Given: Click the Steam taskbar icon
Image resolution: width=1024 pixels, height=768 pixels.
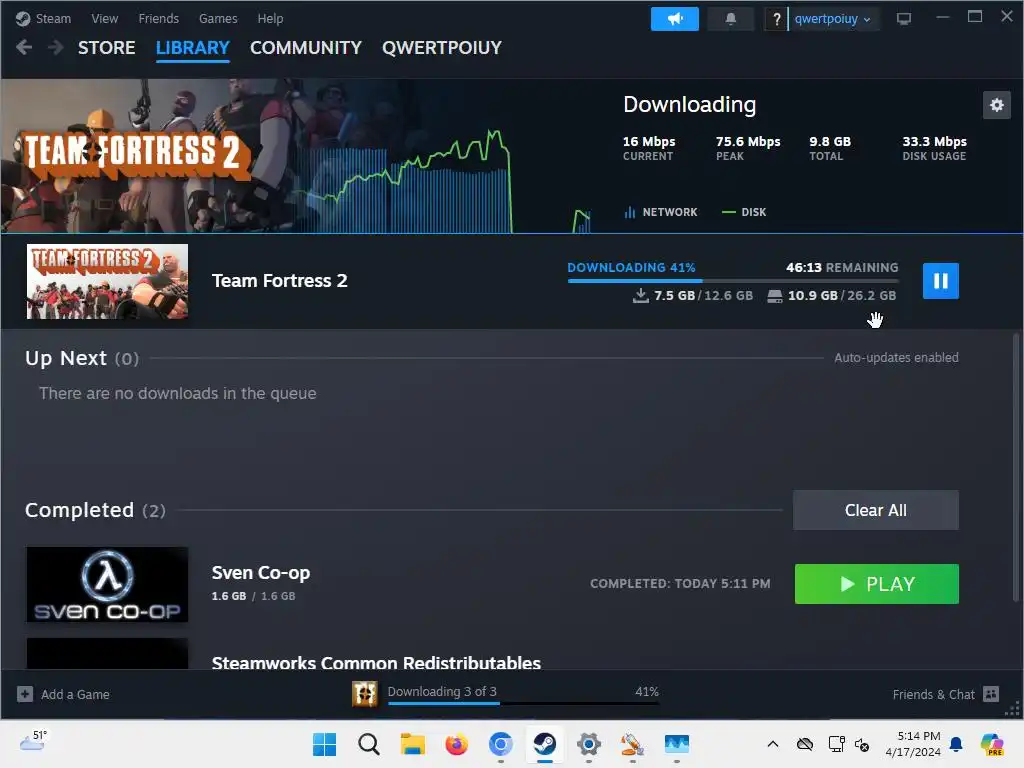Looking at the screenshot, I should [x=545, y=744].
